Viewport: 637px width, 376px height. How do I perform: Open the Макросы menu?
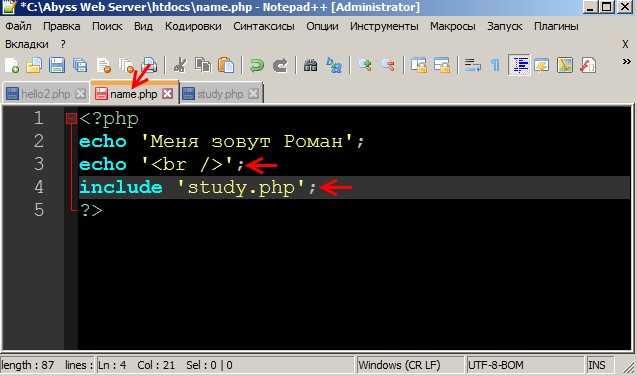pyautogui.click(x=453, y=26)
